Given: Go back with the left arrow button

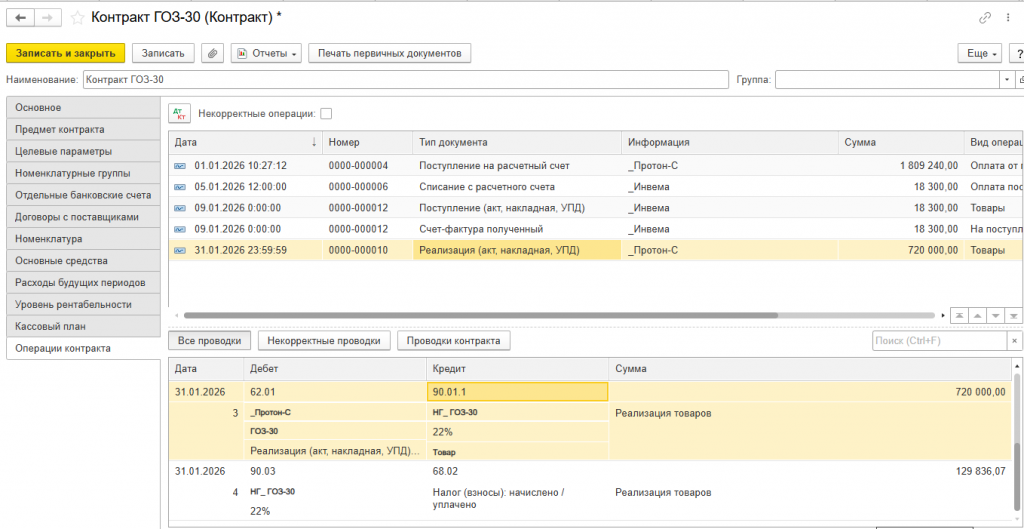Looking at the screenshot, I should (x=20, y=18).
